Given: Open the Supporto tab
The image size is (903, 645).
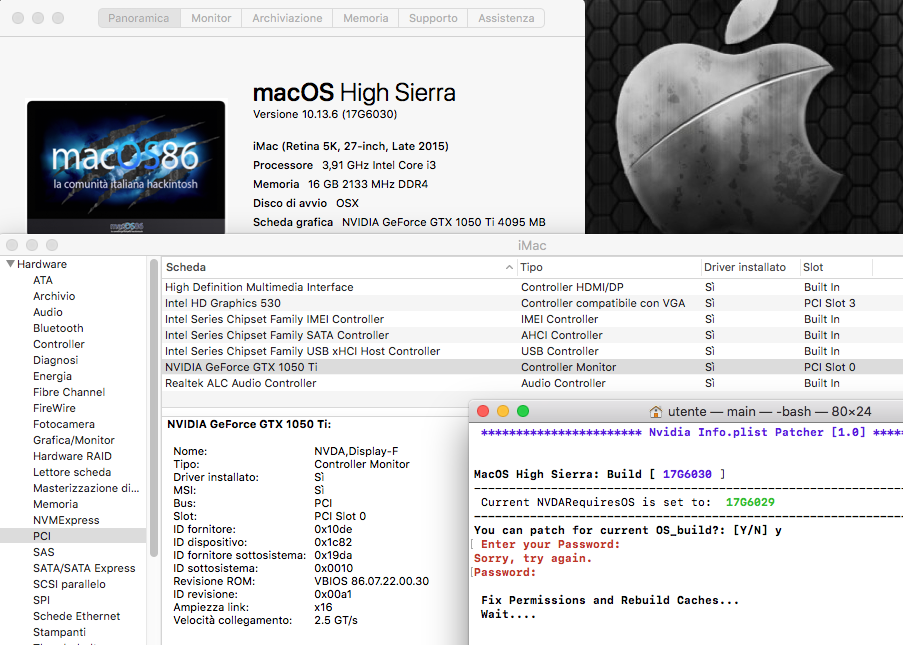Looking at the screenshot, I should 433,18.
